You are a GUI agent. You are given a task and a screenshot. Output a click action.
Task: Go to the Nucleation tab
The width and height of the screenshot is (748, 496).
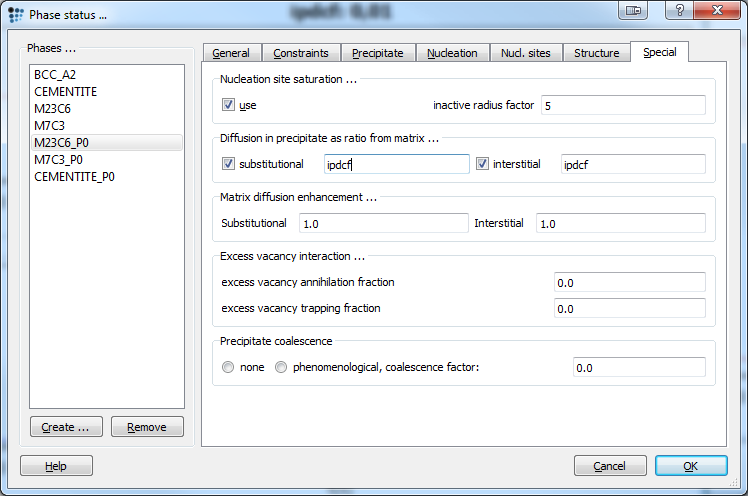(452, 53)
